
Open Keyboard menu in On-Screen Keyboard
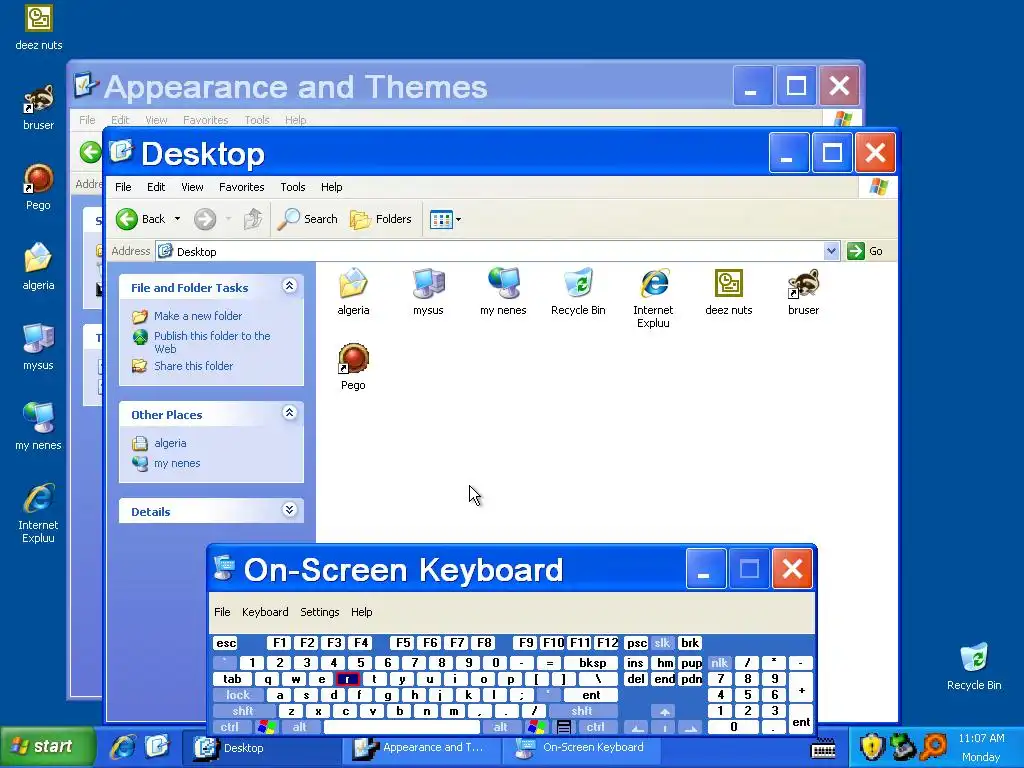[264, 612]
